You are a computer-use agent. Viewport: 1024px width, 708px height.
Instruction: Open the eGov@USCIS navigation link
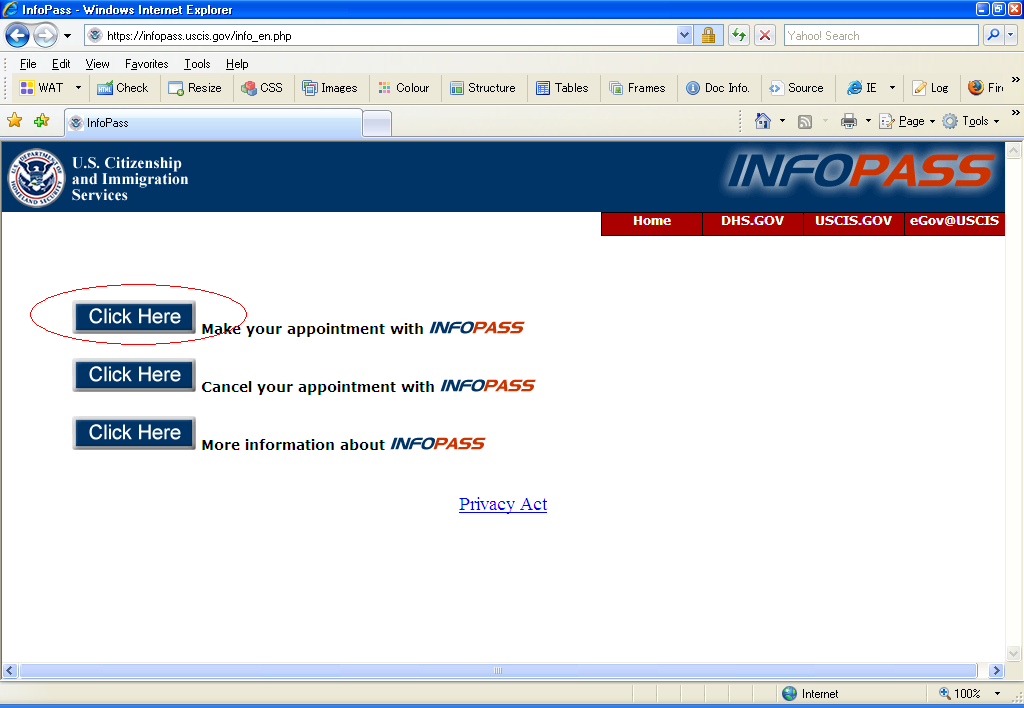(x=954, y=221)
